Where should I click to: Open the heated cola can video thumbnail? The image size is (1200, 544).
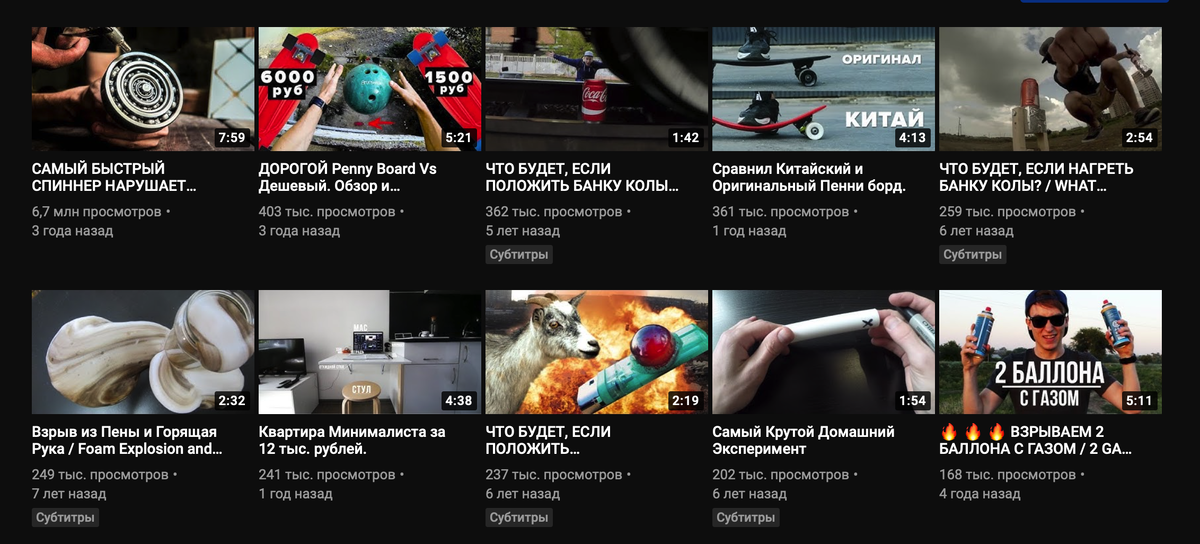[1051, 89]
